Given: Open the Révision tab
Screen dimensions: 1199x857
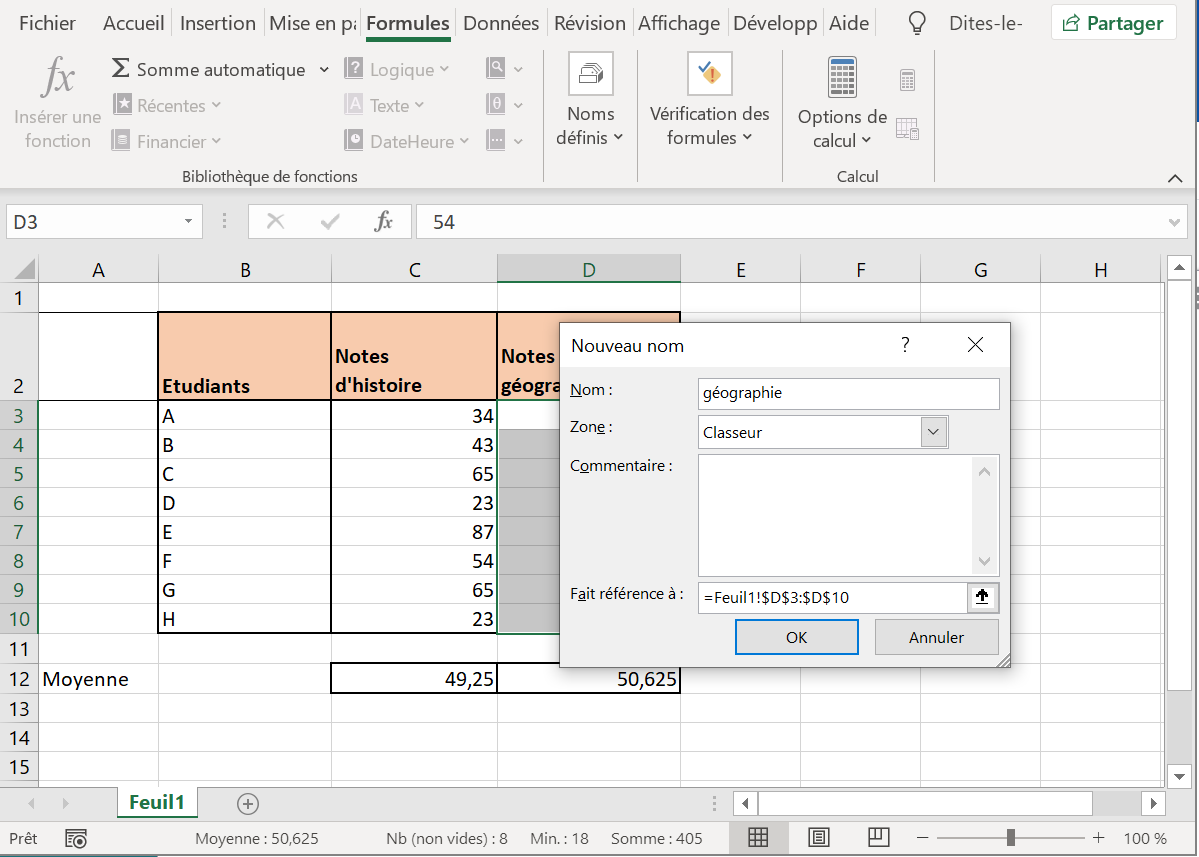Looking at the screenshot, I should 590,24.
